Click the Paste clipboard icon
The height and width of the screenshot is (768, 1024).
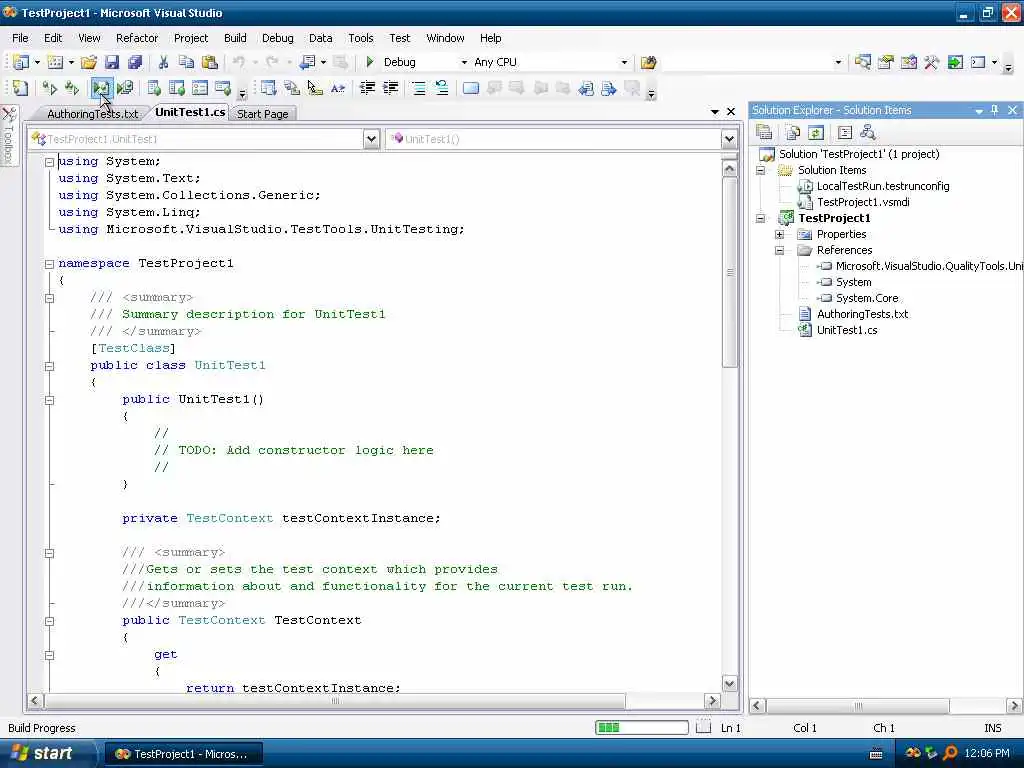tap(210, 62)
